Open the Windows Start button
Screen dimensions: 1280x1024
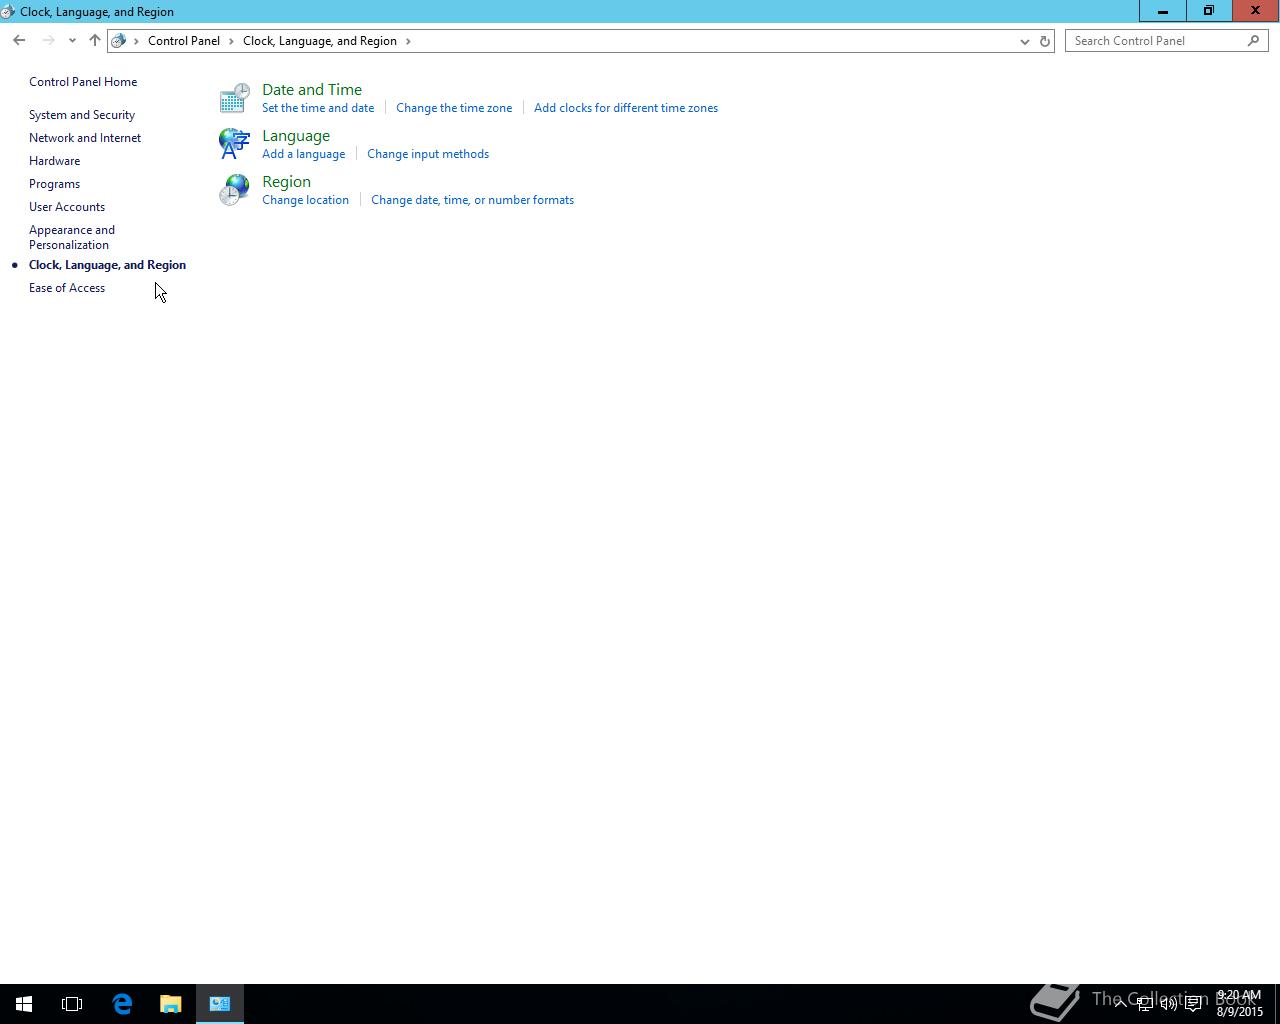click(24, 1004)
